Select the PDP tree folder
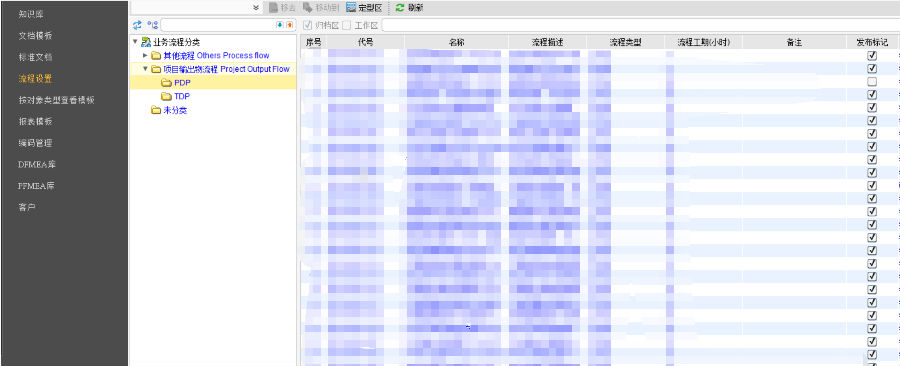Screen dimensions: 900x366 (176, 83)
